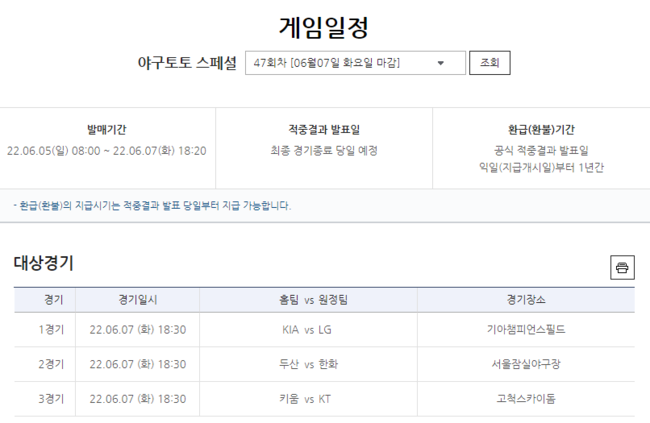The image size is (650, 423).
Task: Click the 홈팀 vs 원정팀 column header
Action: tap(308, 300)
